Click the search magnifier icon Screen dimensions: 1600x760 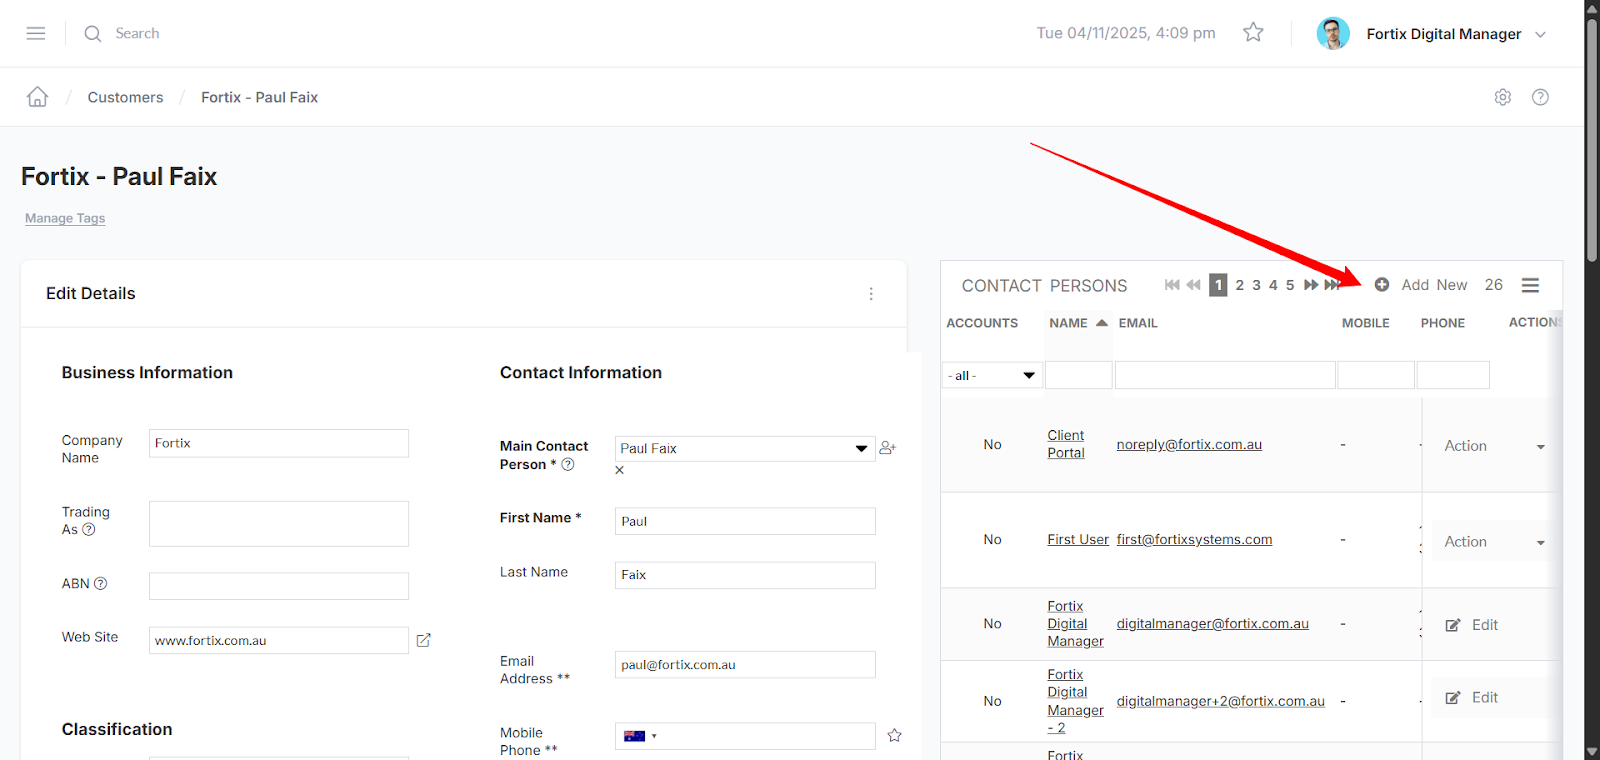(93, 33)
